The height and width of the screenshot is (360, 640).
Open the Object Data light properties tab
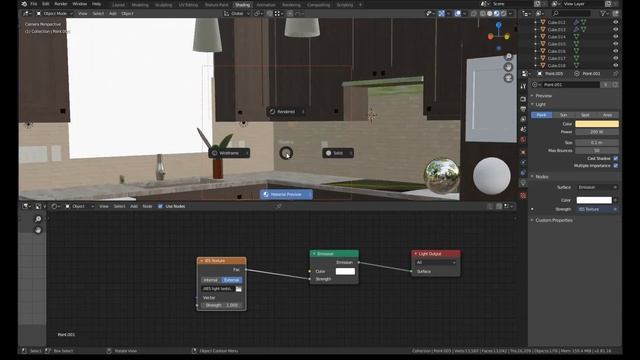point(523,183)
